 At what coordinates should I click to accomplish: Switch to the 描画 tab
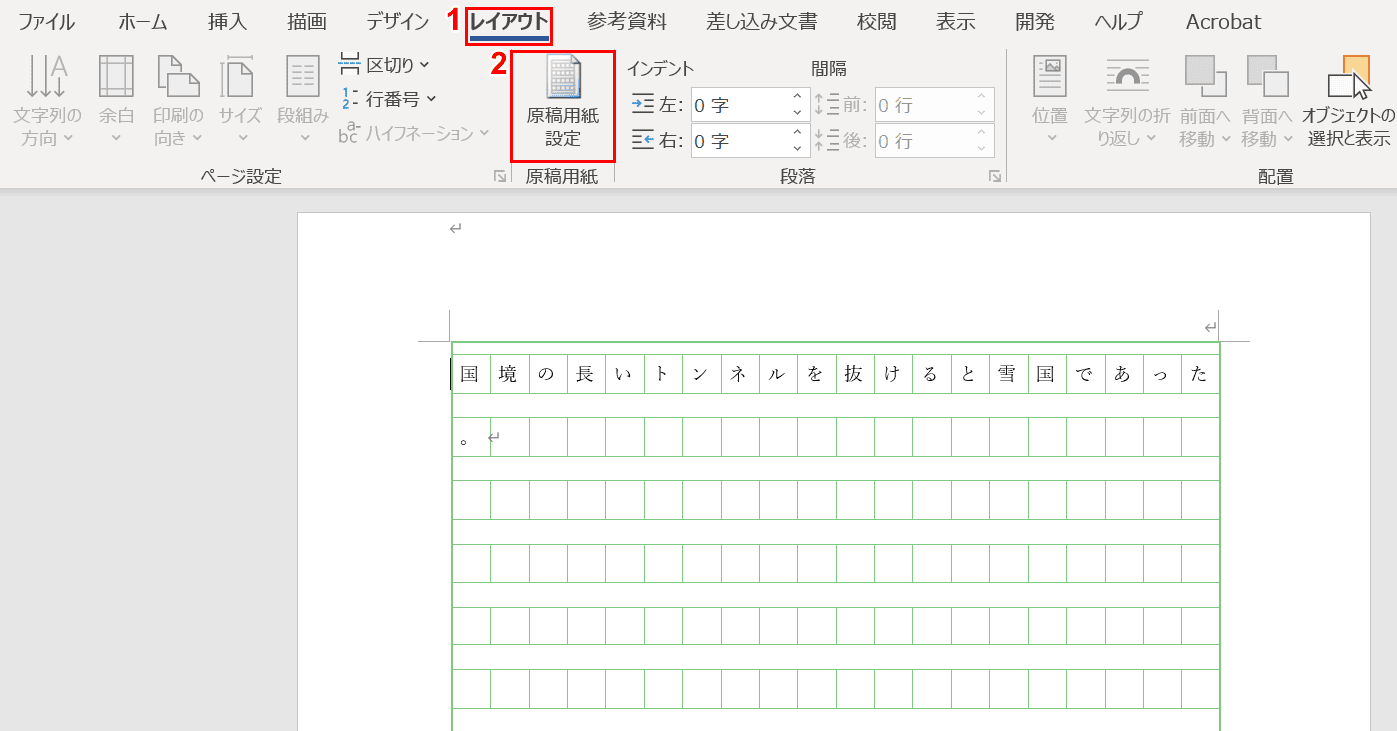(x=307, y=22)
